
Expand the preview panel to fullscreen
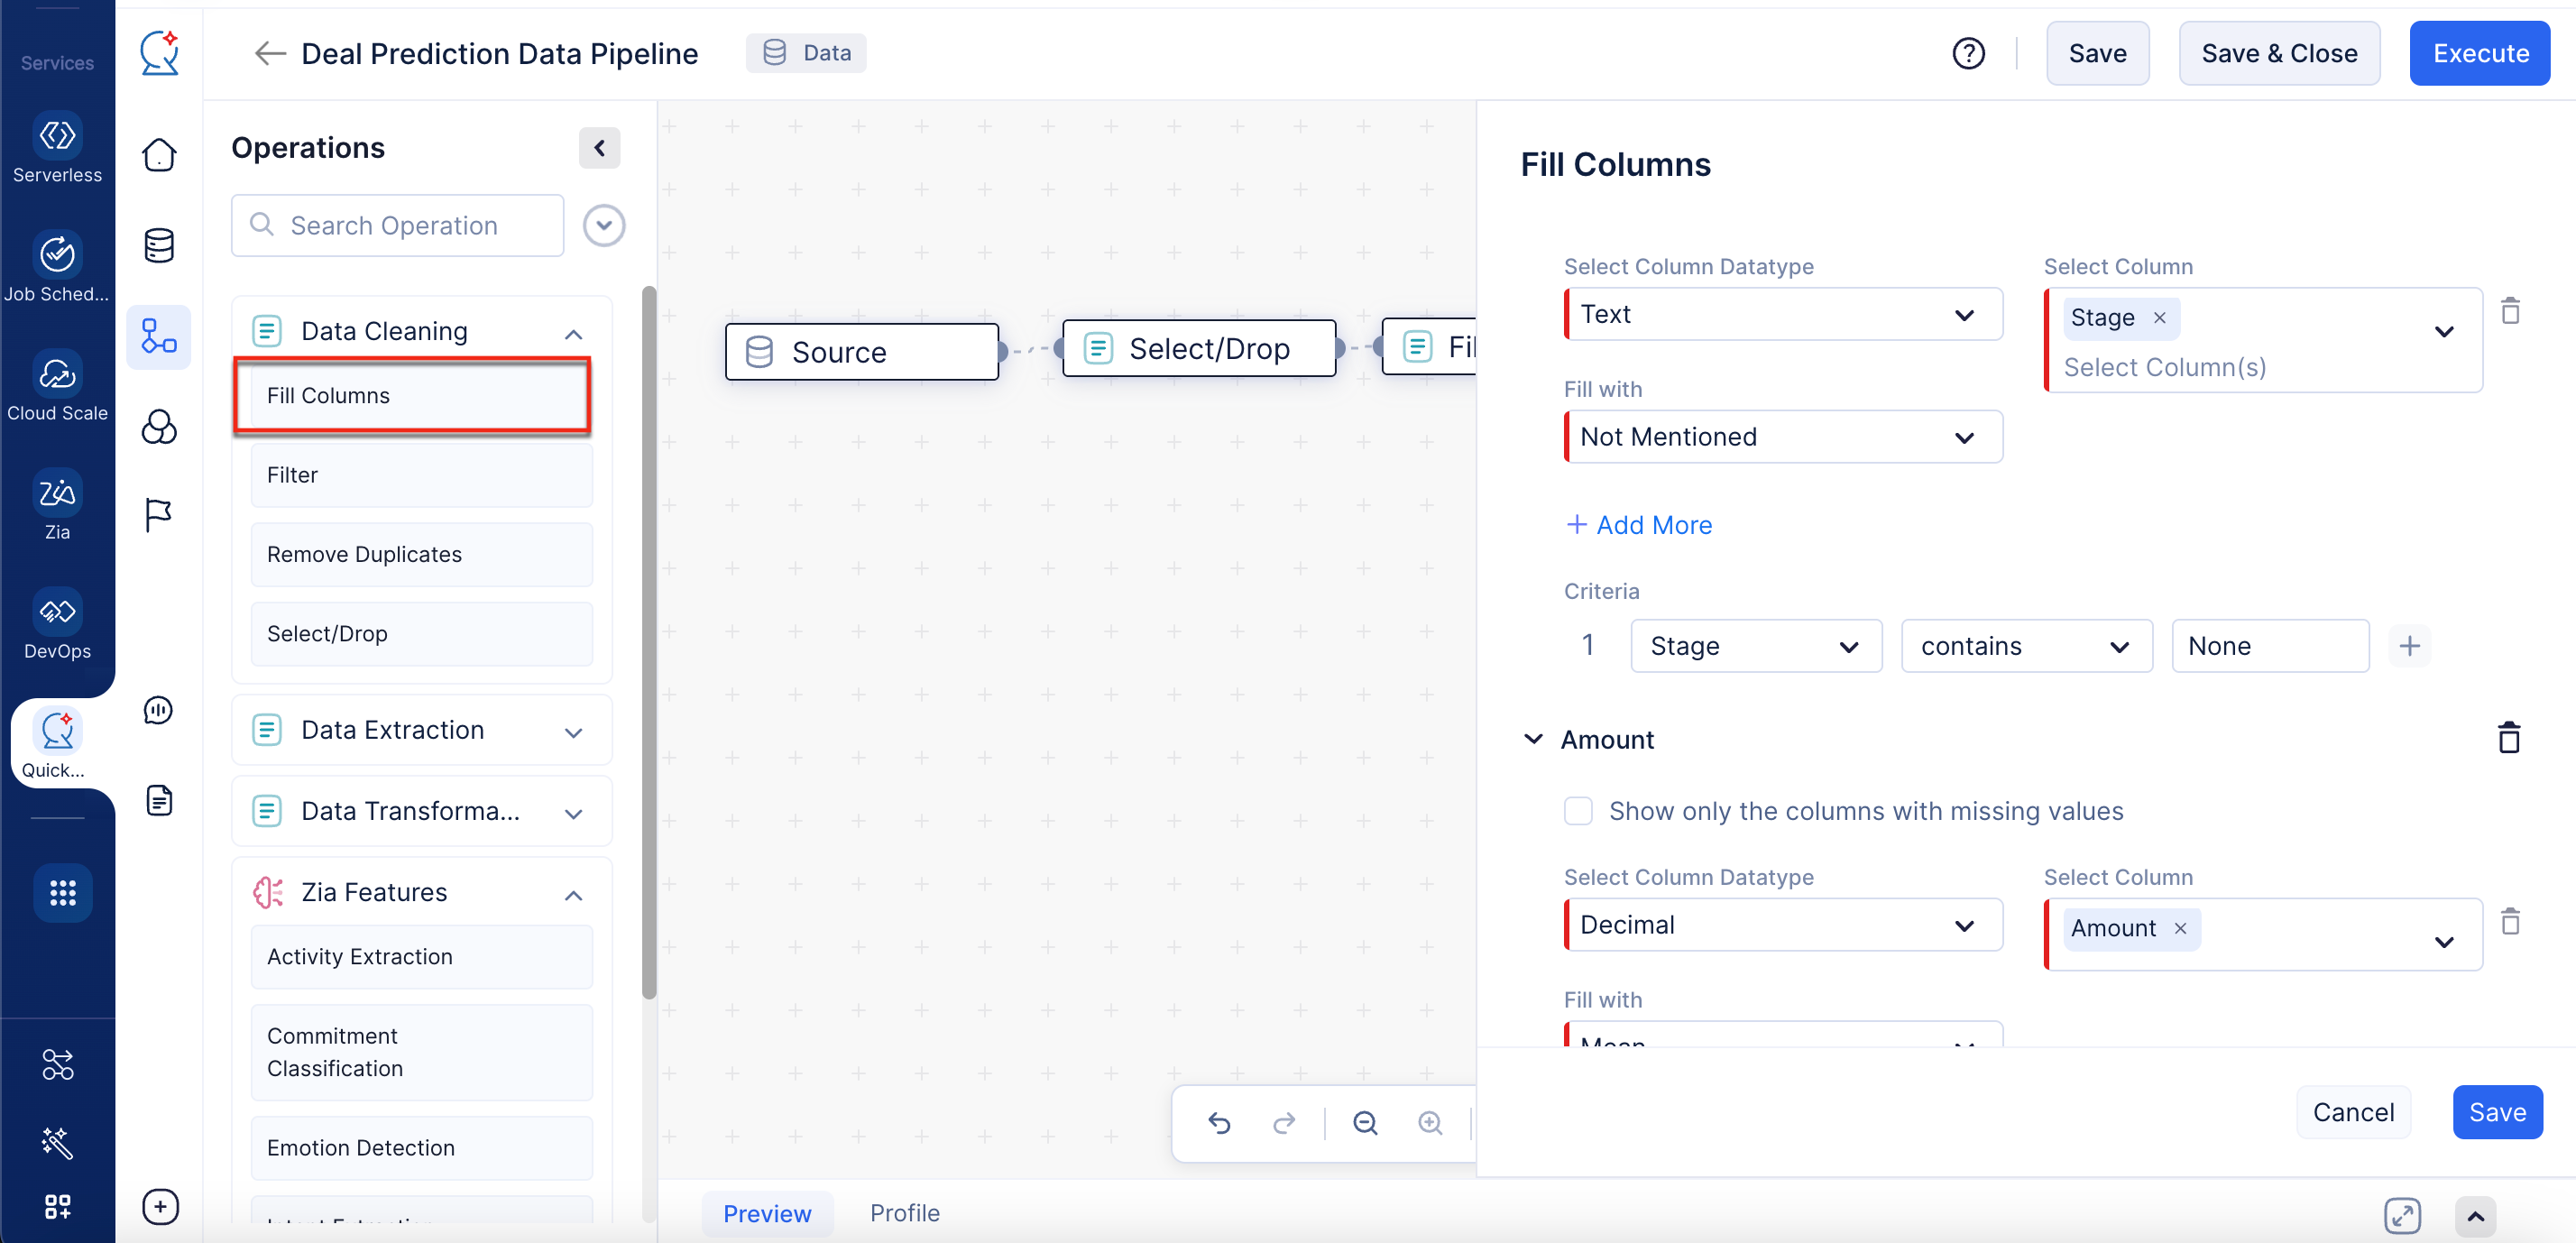[2402, 1215]
